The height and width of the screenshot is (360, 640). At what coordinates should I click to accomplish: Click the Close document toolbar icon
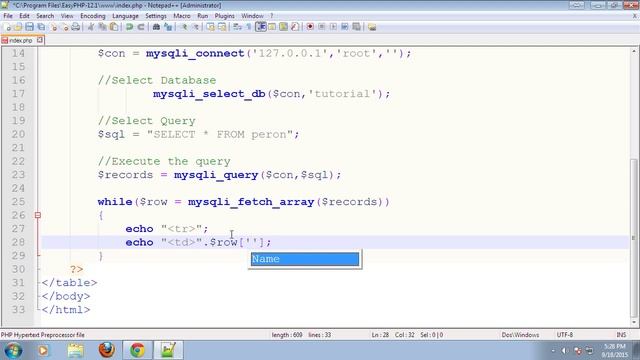click(53, 27)
